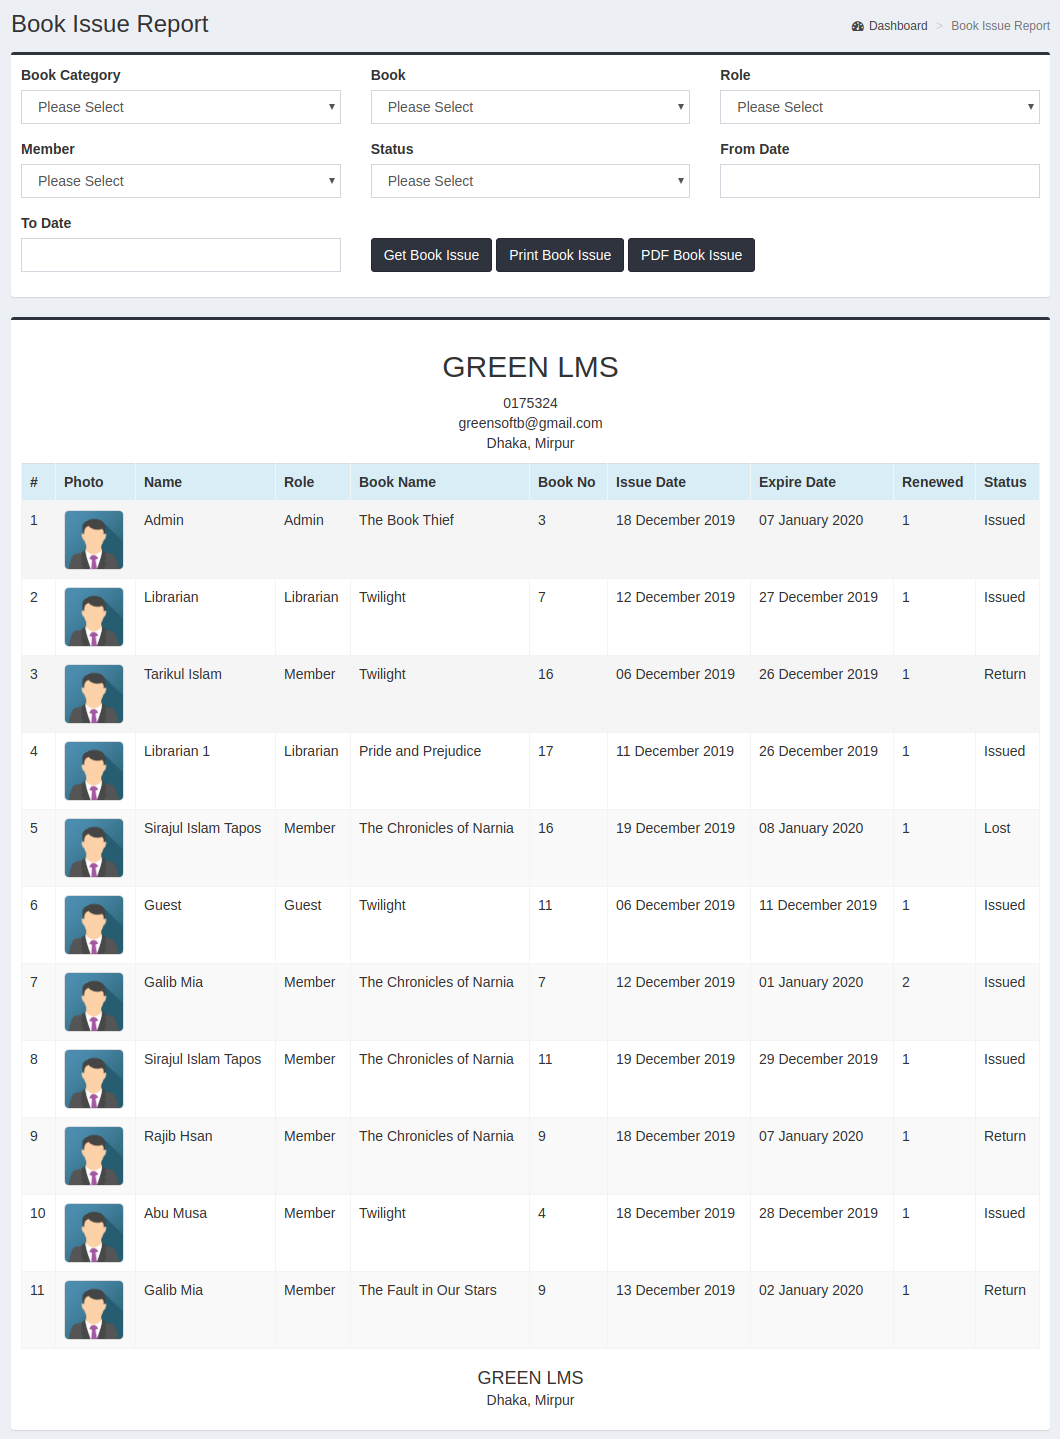Click the From Date input field
Viewport: 1060px width, 1439px height.
(879, 181)
